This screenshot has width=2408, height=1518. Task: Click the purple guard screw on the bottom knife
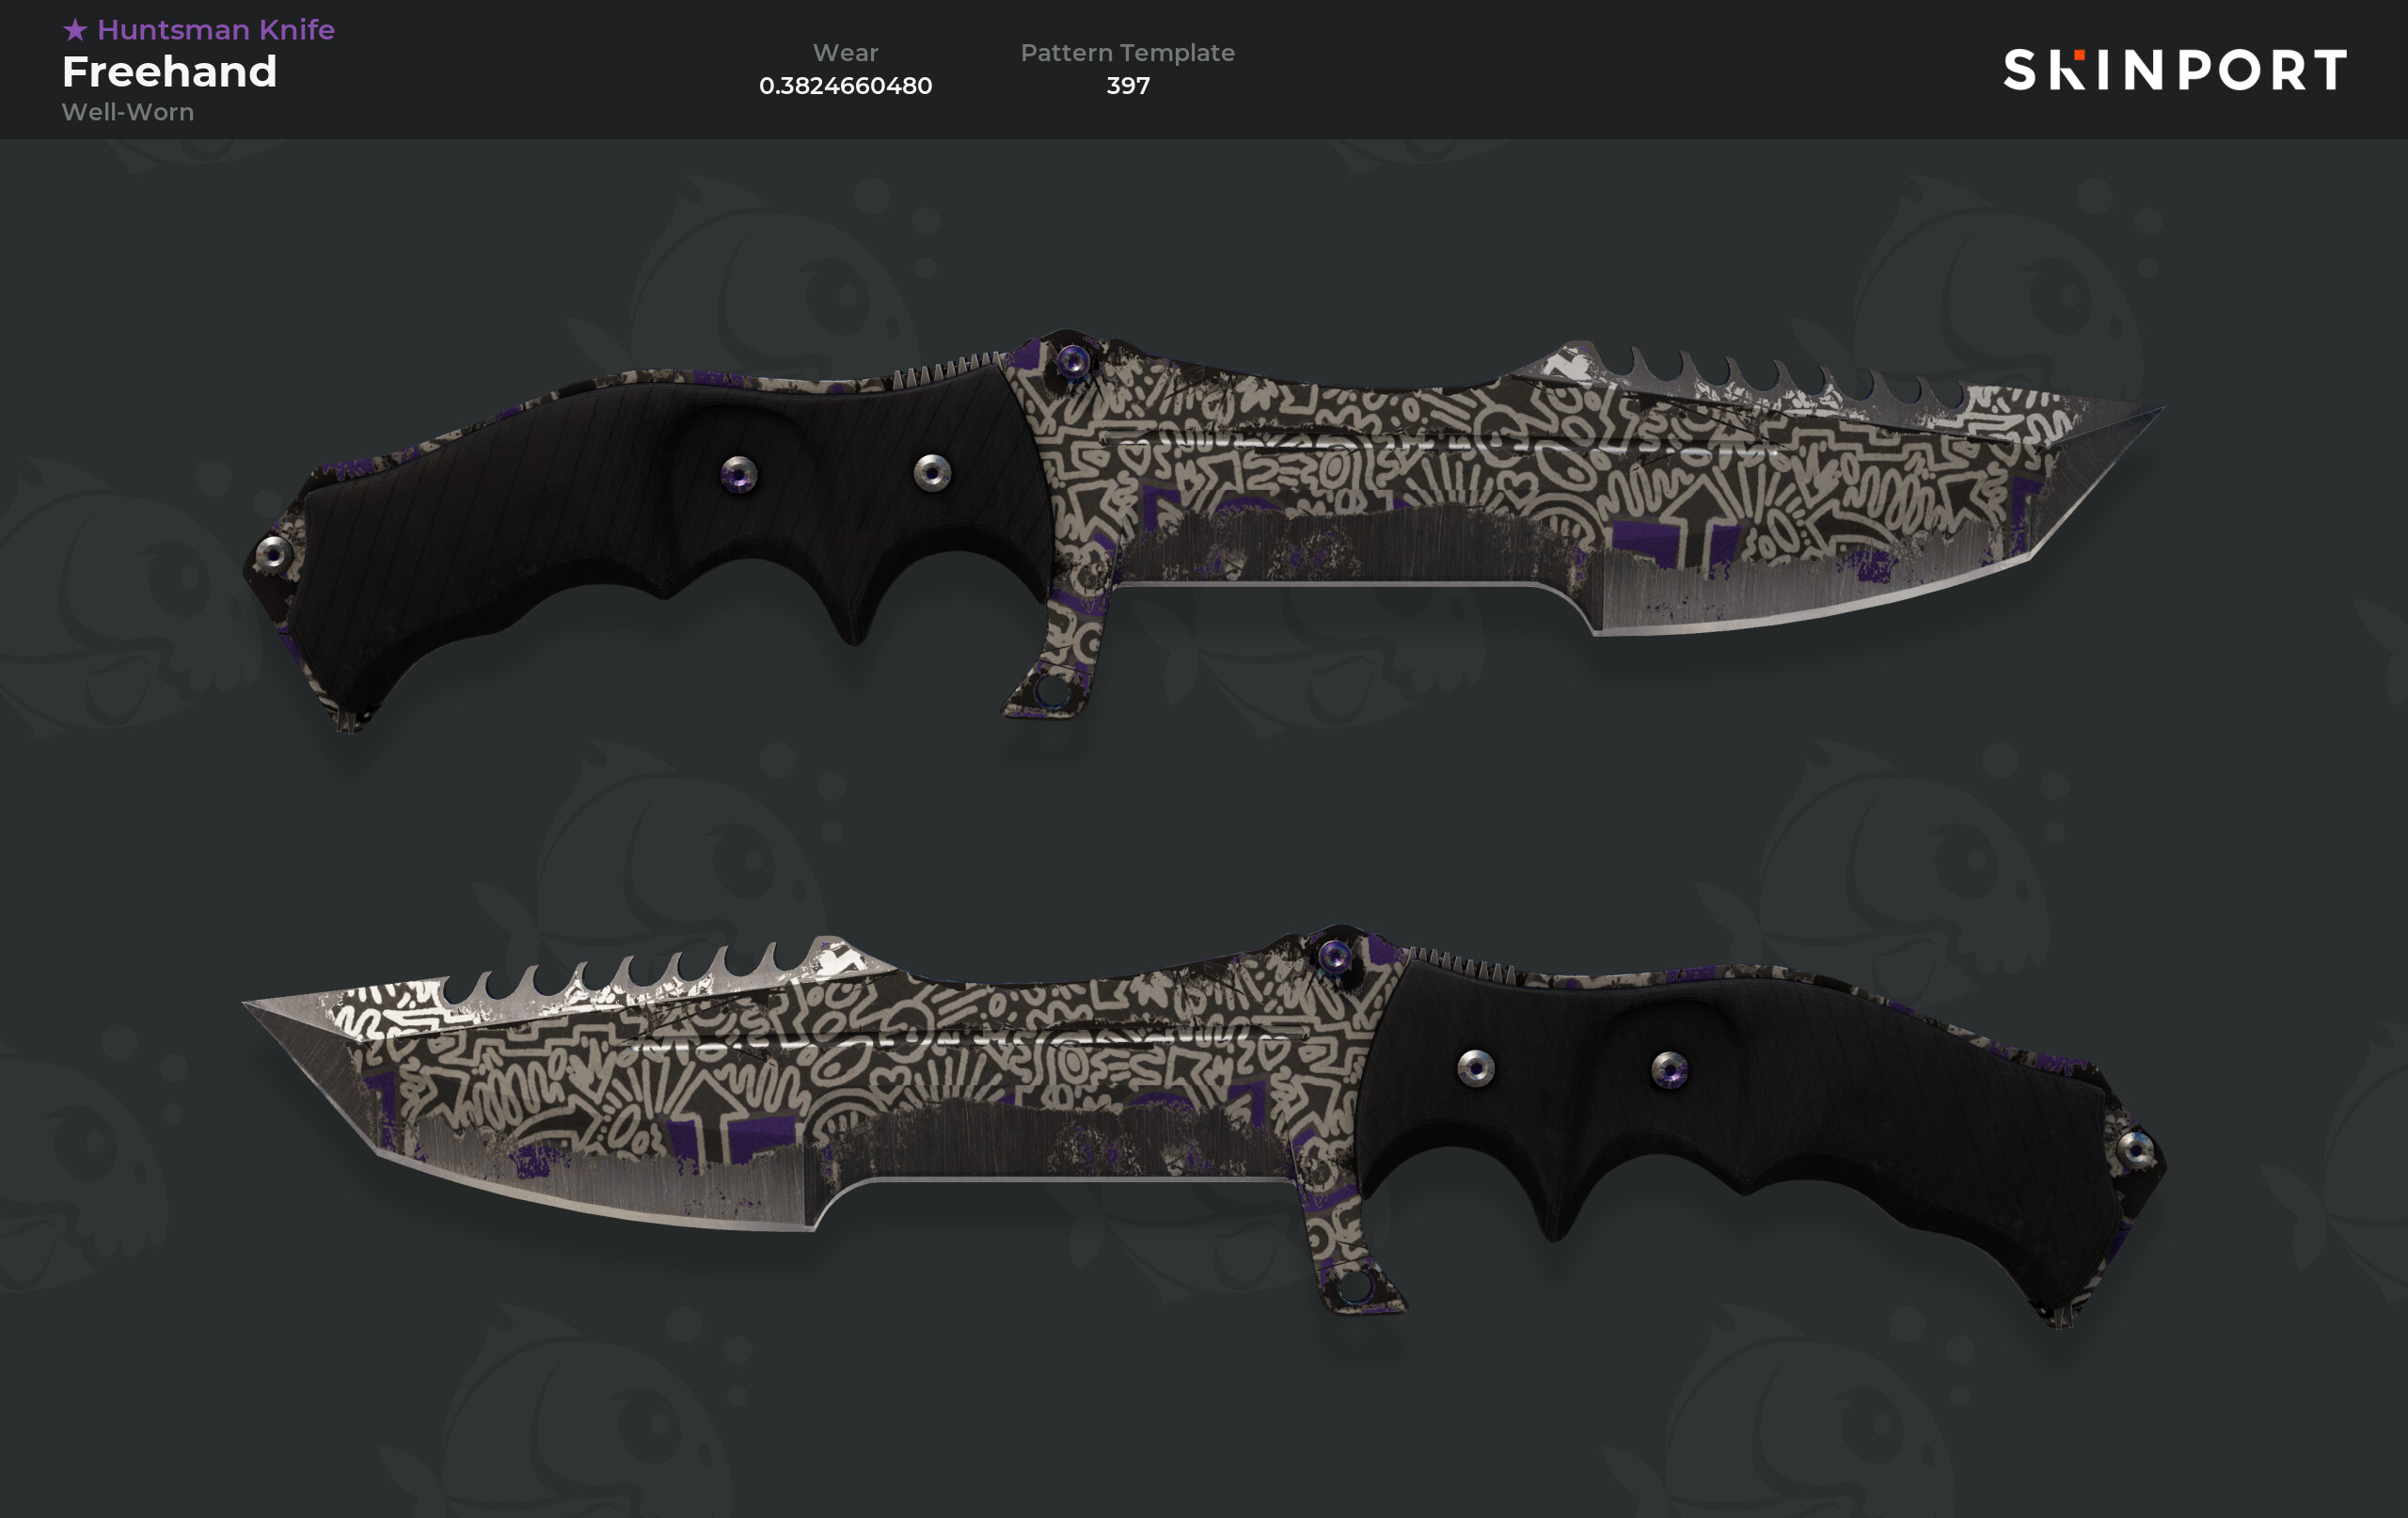(1334, 957)
